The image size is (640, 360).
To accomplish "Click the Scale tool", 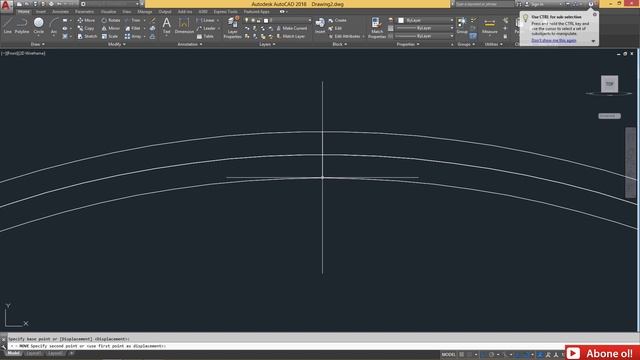I will (110, 36).
